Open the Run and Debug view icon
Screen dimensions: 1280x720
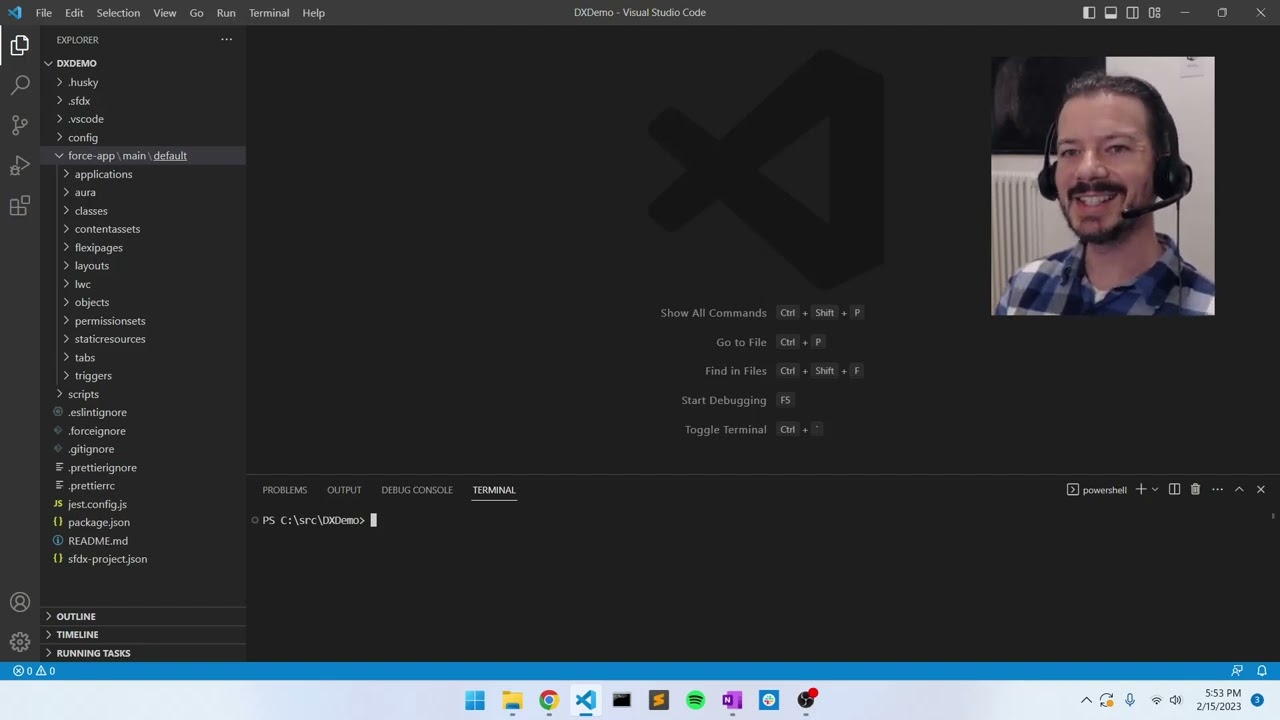pyautogui.click(x=20, y=166)
